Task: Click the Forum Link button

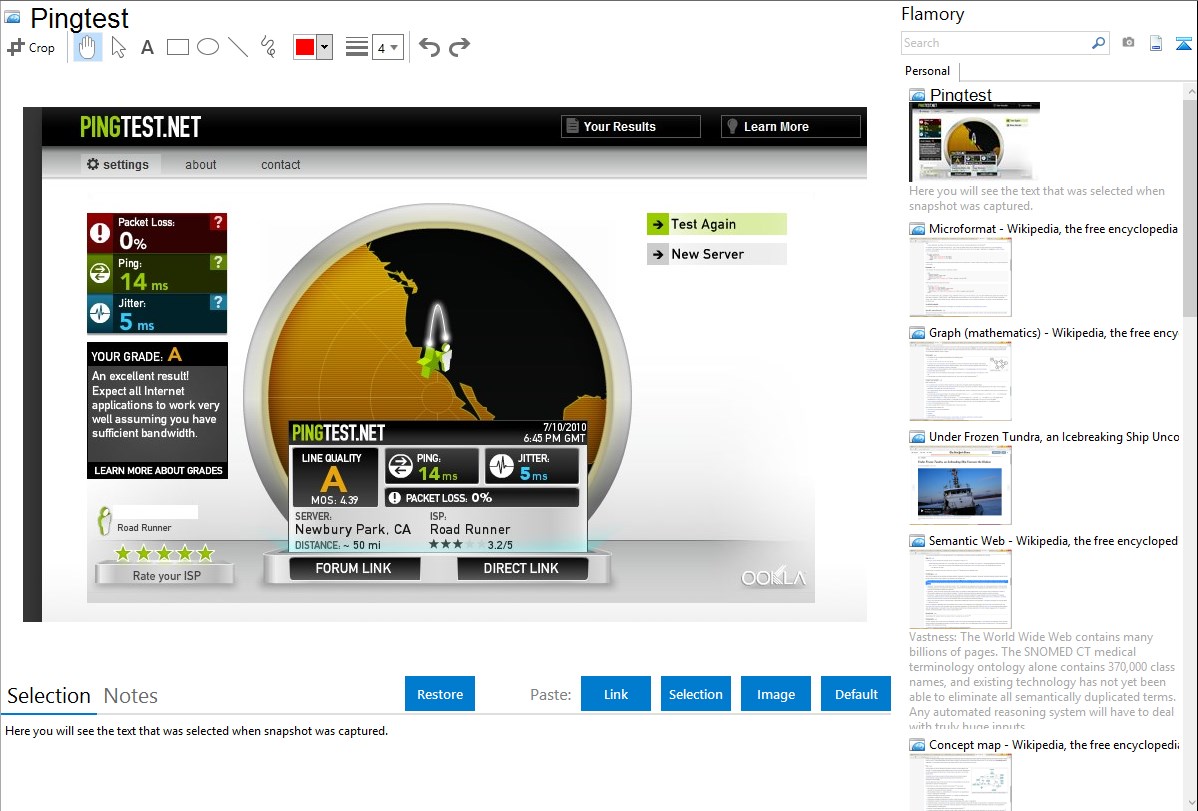Action: (x=354, y=568)
